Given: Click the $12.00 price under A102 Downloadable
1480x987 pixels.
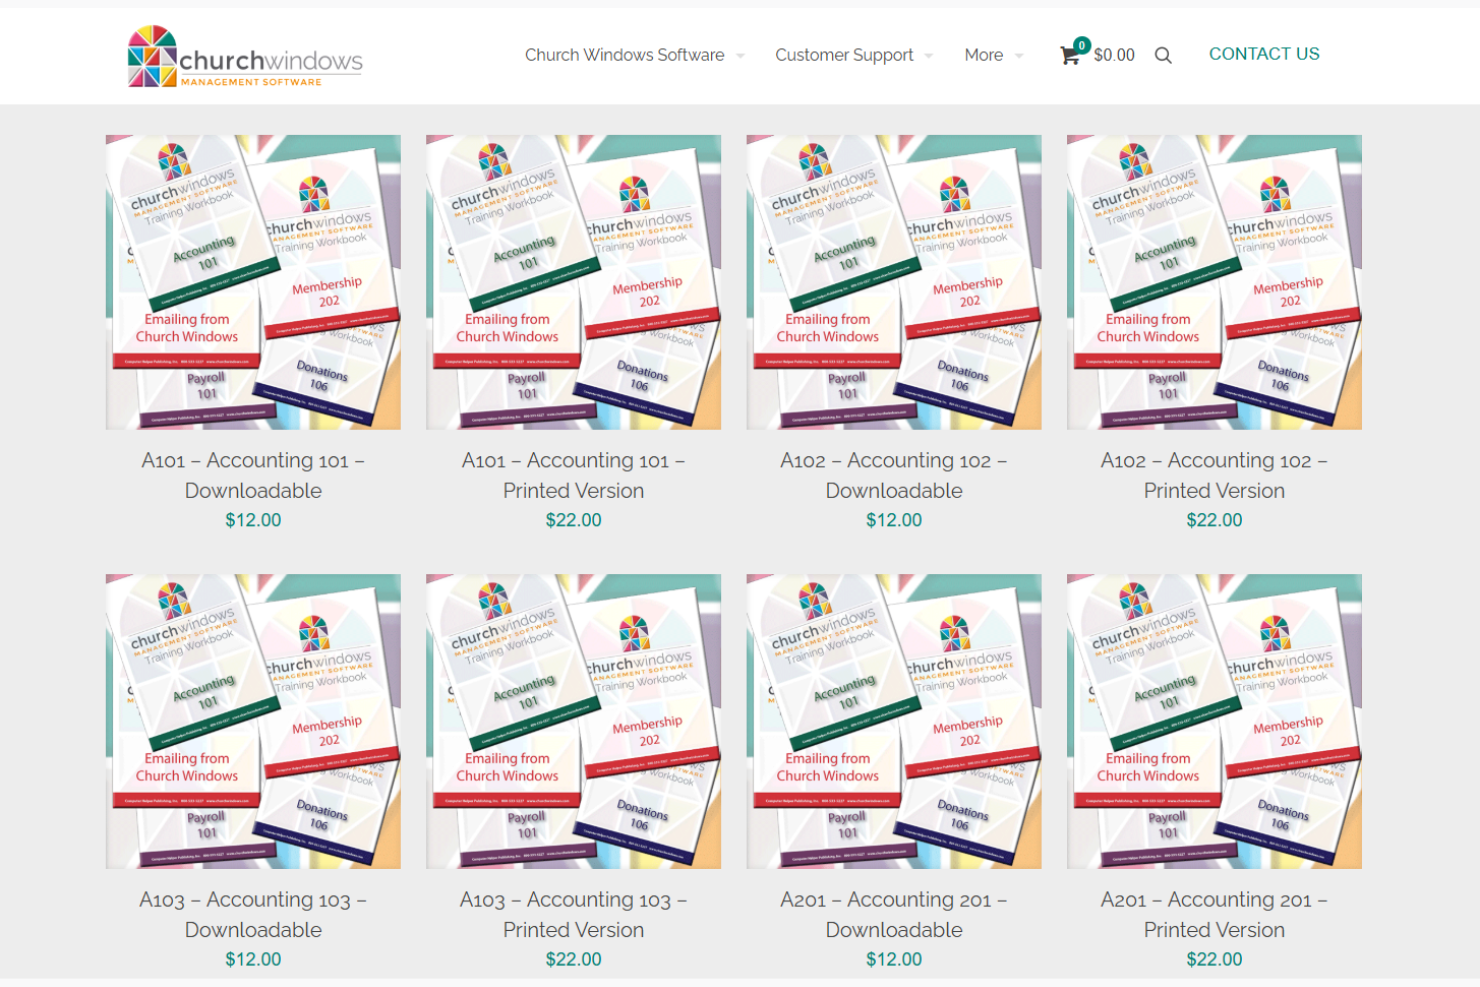Looking at the screenshot, I should (894, 520).
